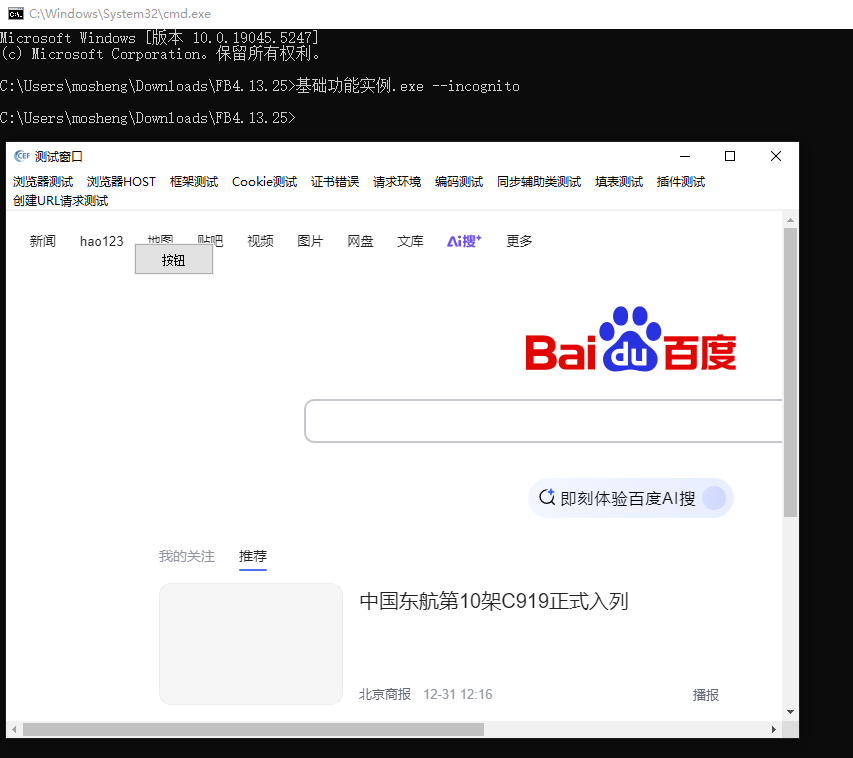
Task: Click the 播报 link
Action: pyautogui.click(x=706, y=695)
